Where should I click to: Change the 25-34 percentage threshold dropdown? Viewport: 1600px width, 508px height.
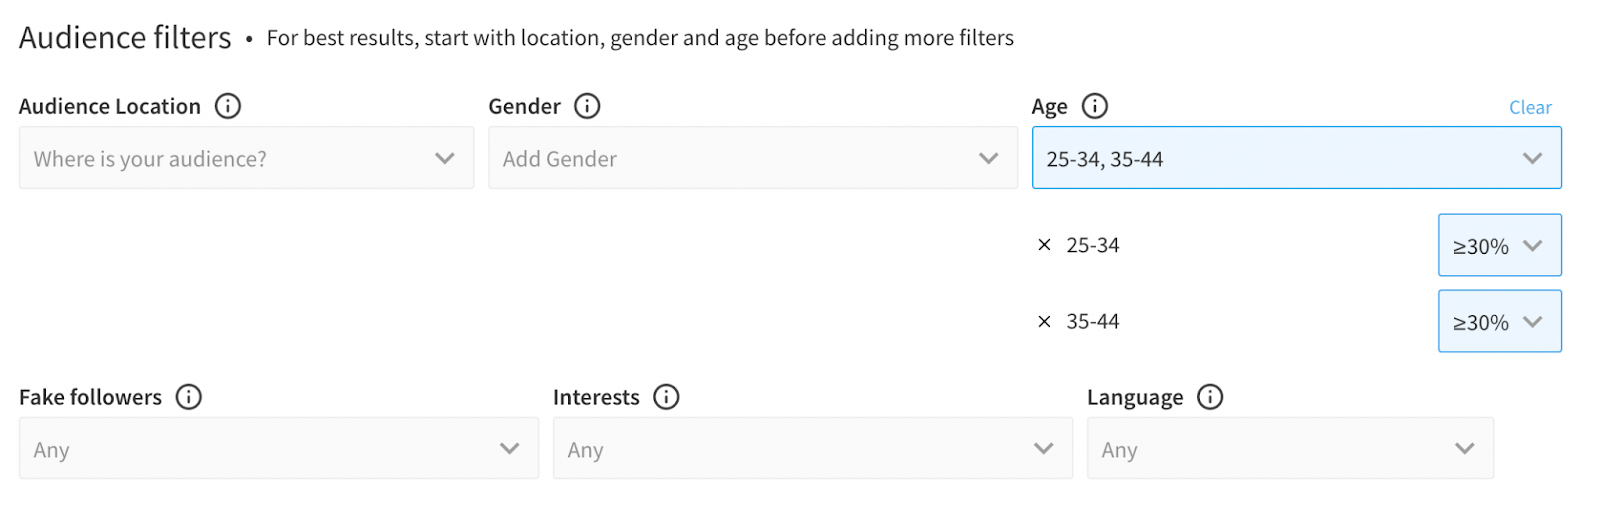point(1499,245)
